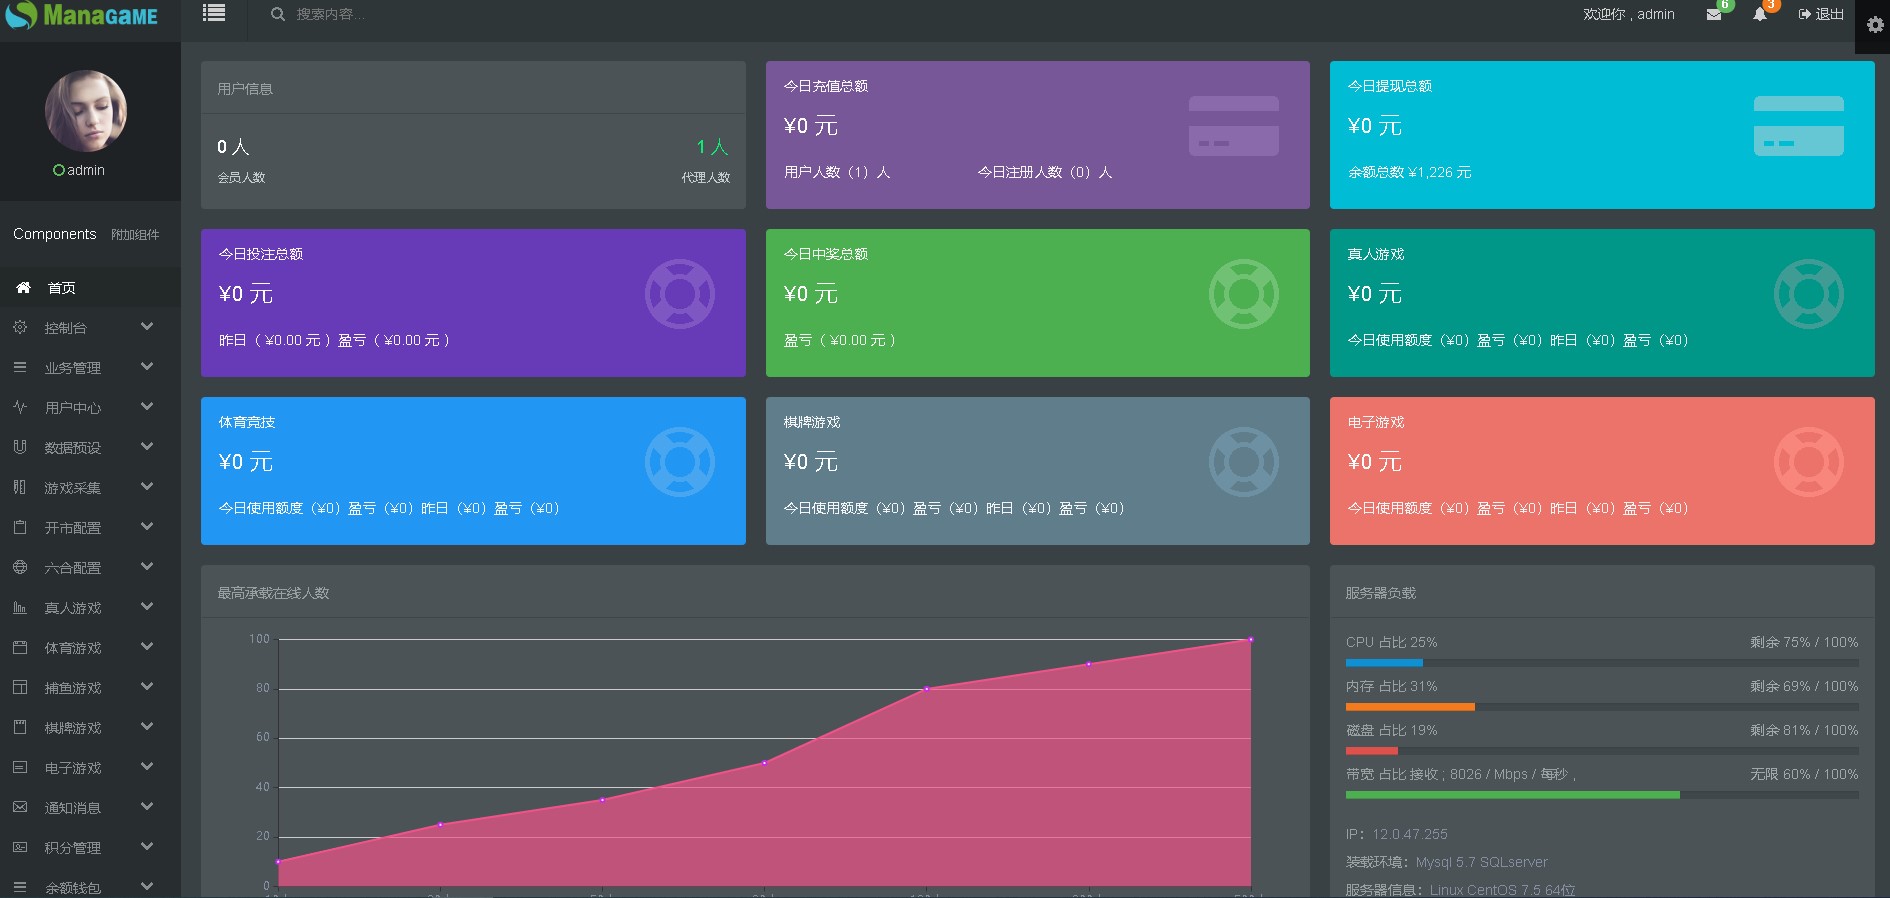The image size is (1890, 898).
Task: Expand the 六合配置 menu chevron
Action: pyautogui.click(x=147, y=567)
